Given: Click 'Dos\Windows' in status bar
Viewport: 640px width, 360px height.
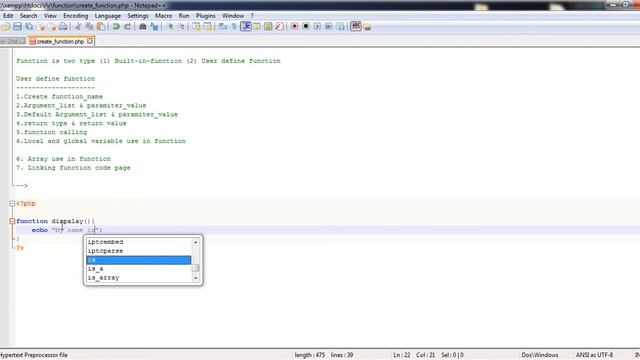Looking at the screenshot, I should coord(540,355).
